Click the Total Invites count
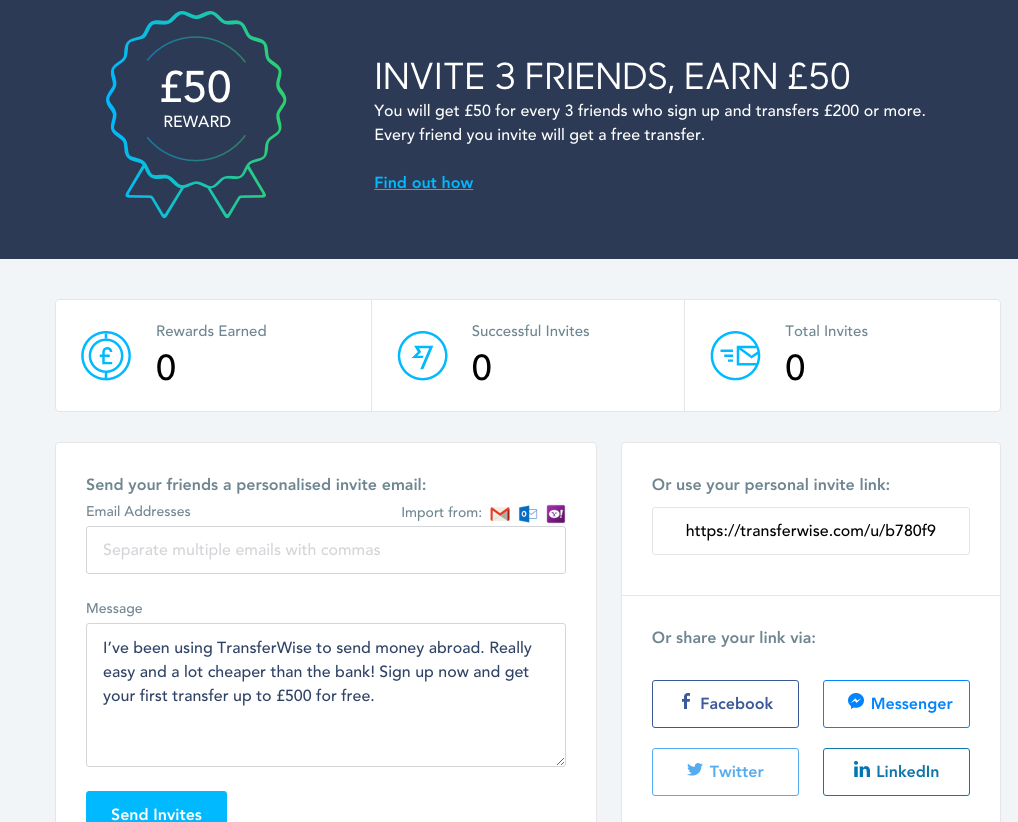Image resolution: width=1018 pixels, height=822 pixels. [x=795, y=367]
